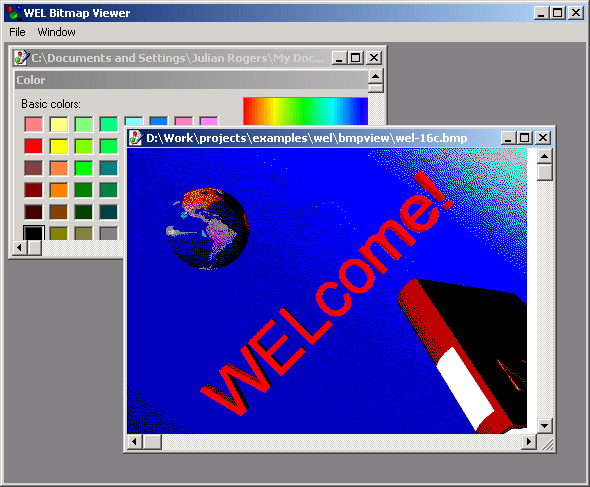Select the pure red color swatch
Screen dimensions: 590x487
(33, 146)
